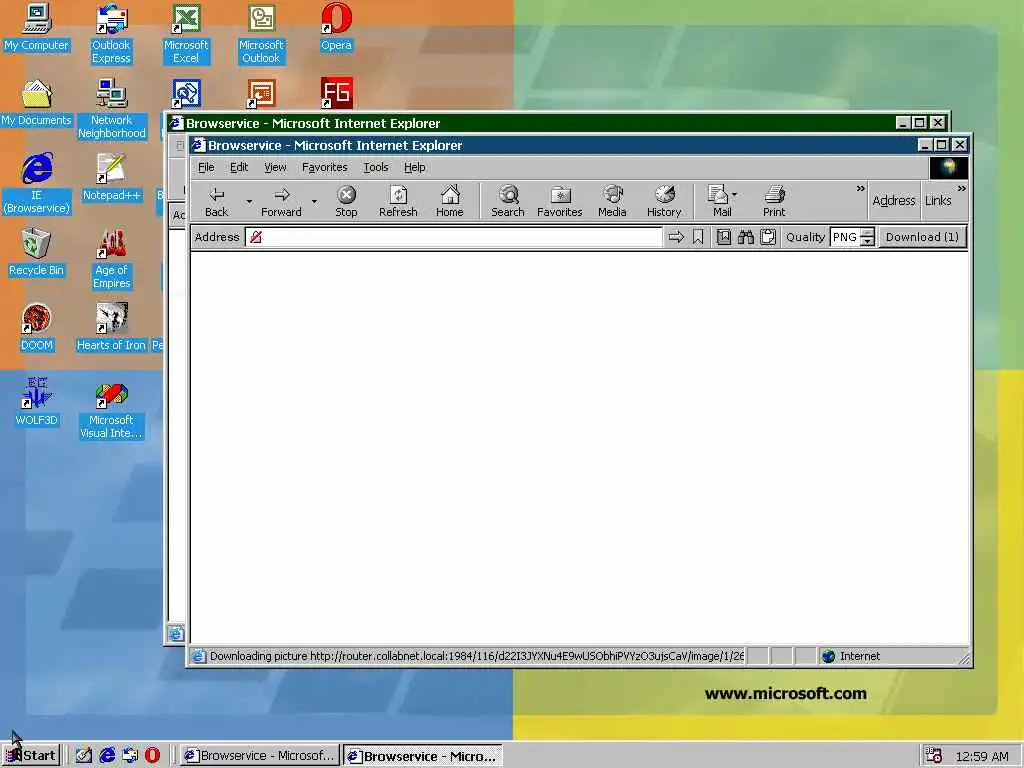The height and width of the screenshot is (768, 1024).
Task: Click the Forward toolbar button
Action: [x=281, y=201]
